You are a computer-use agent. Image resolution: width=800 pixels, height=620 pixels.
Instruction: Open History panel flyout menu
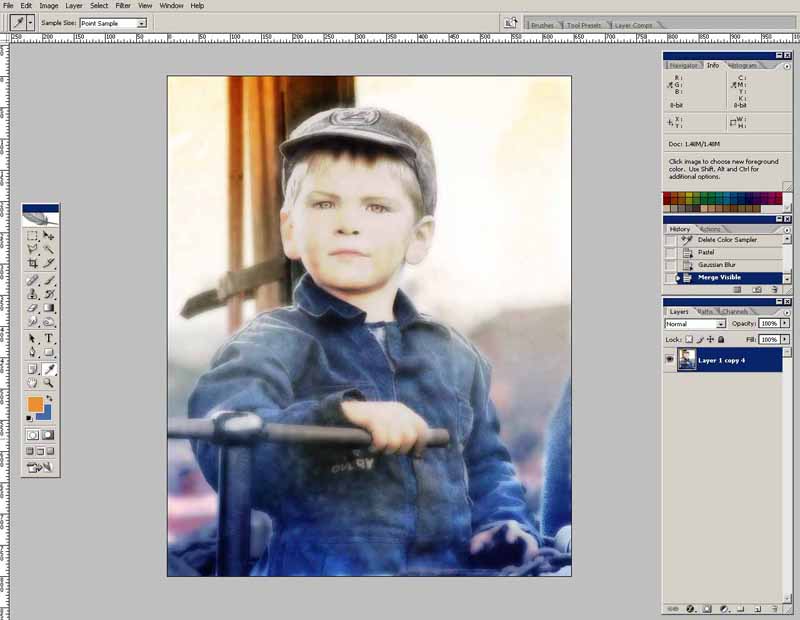(x=787, y=229)
